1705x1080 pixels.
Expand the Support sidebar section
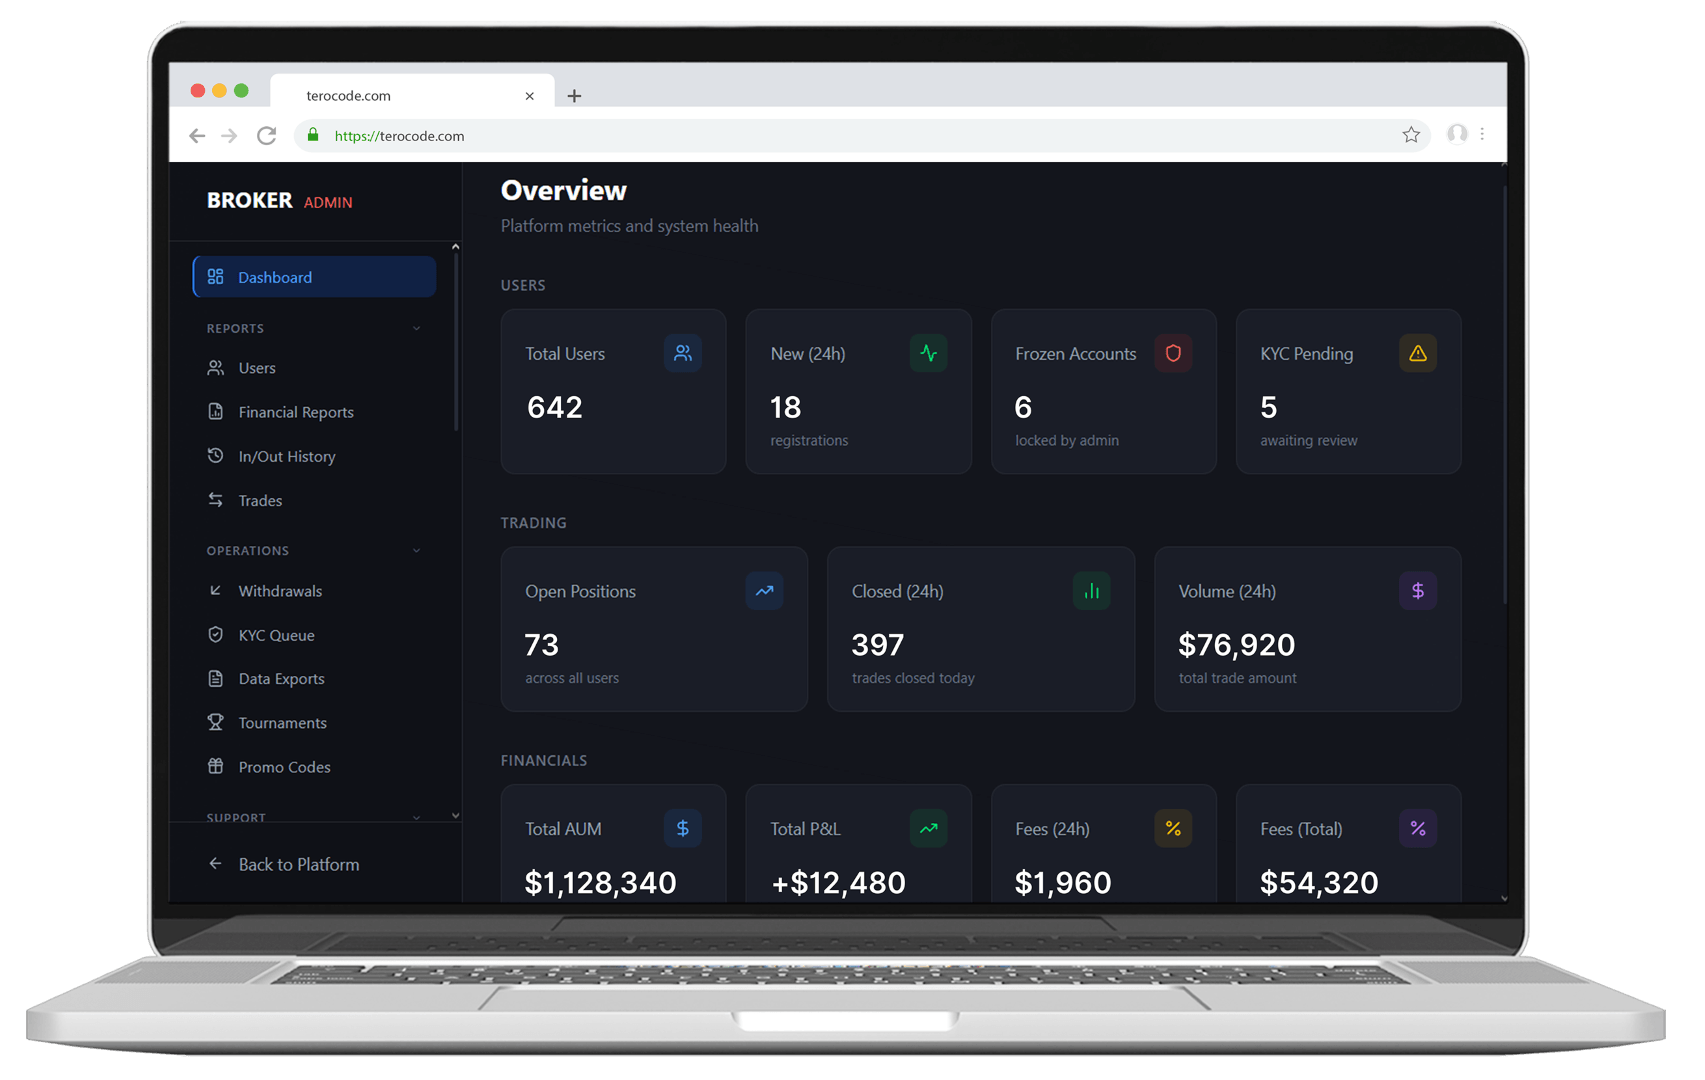(417, 817)
